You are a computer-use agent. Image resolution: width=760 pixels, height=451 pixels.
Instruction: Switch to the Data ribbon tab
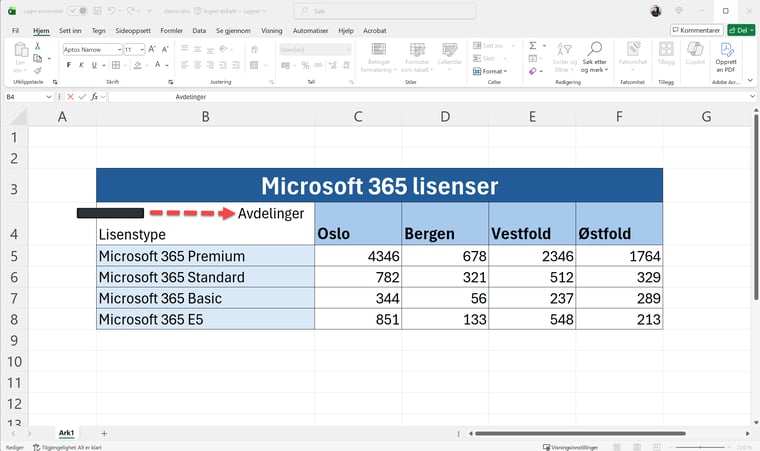pyautogui.click(x=199, y=31)
